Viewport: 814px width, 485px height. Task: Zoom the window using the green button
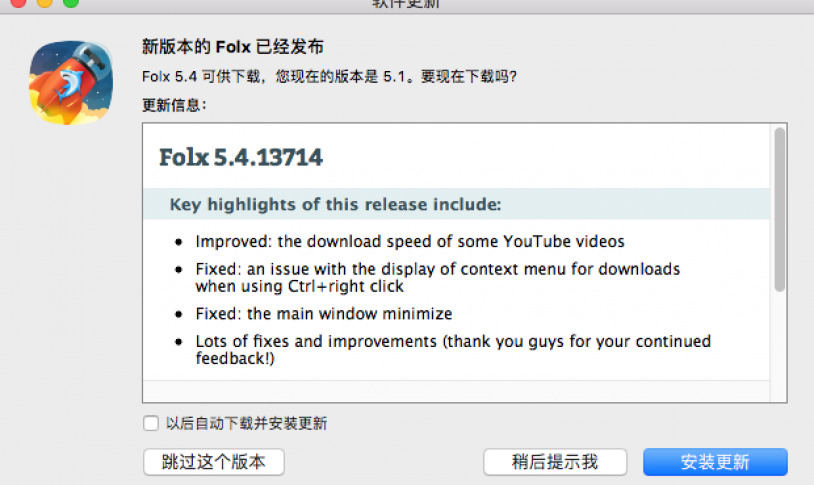coord(71,2)
